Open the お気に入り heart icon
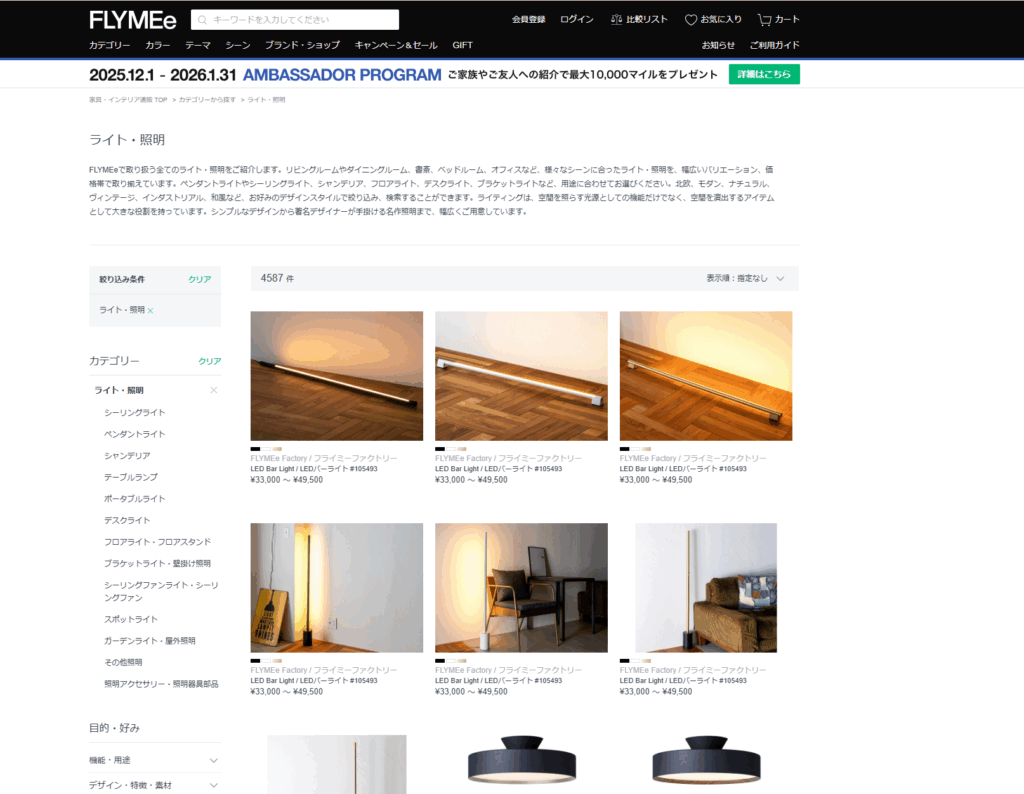 tap(692, 18)
